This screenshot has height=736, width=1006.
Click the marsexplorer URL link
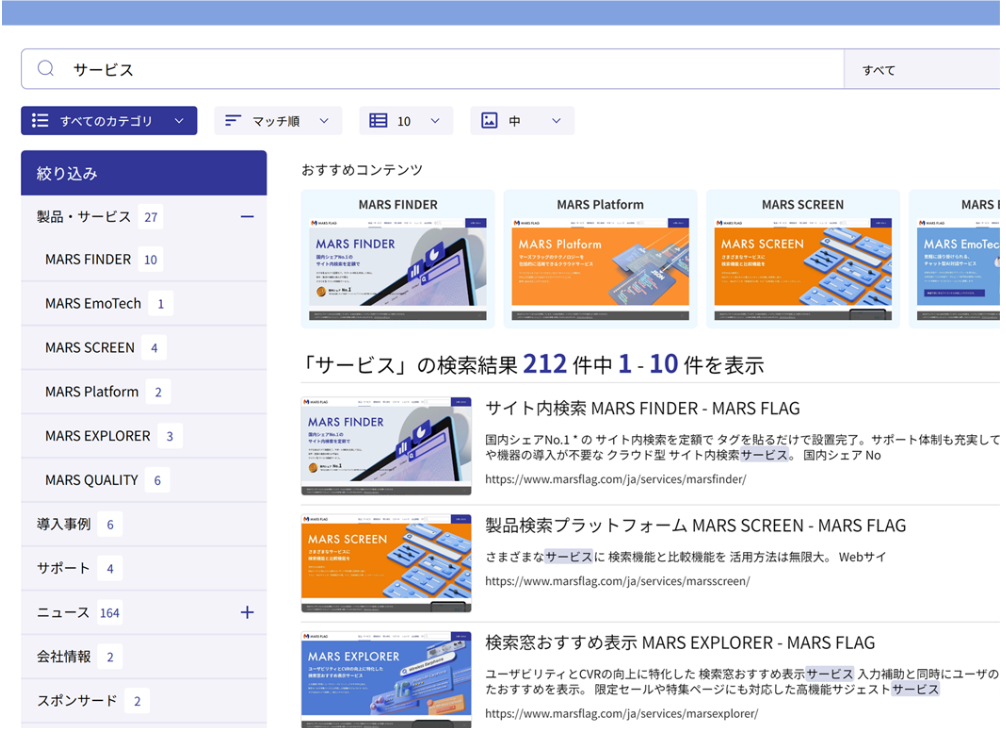click(x=622, y=714)
